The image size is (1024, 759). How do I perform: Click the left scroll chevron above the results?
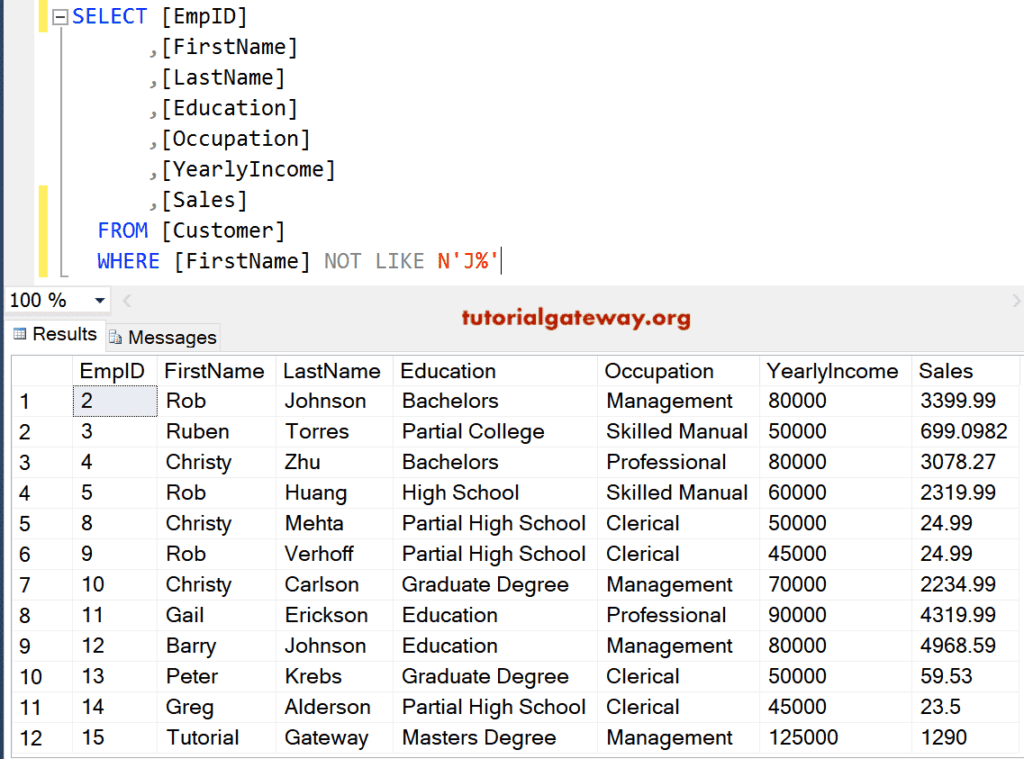(126, 300)
